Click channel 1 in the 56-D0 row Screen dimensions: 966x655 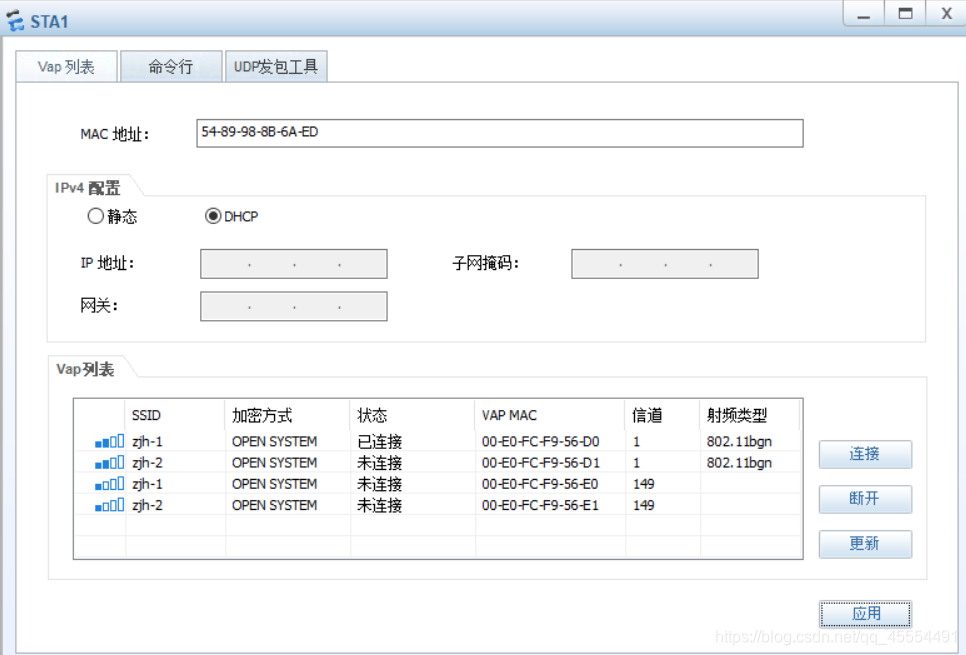coord(636,441)
